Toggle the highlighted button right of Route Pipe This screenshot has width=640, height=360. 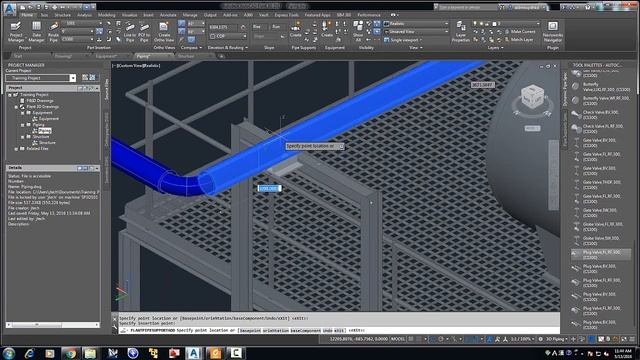click(99, 31)
